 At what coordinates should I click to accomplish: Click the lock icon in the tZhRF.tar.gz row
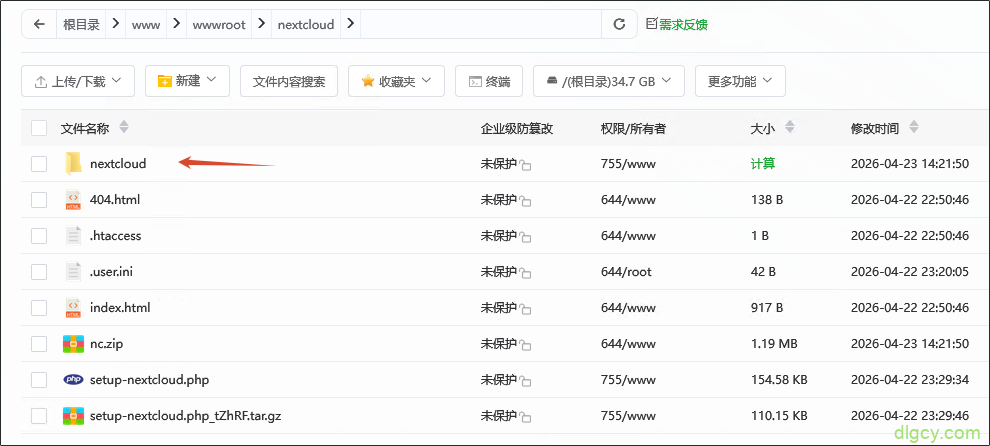(x=525, y=418)
